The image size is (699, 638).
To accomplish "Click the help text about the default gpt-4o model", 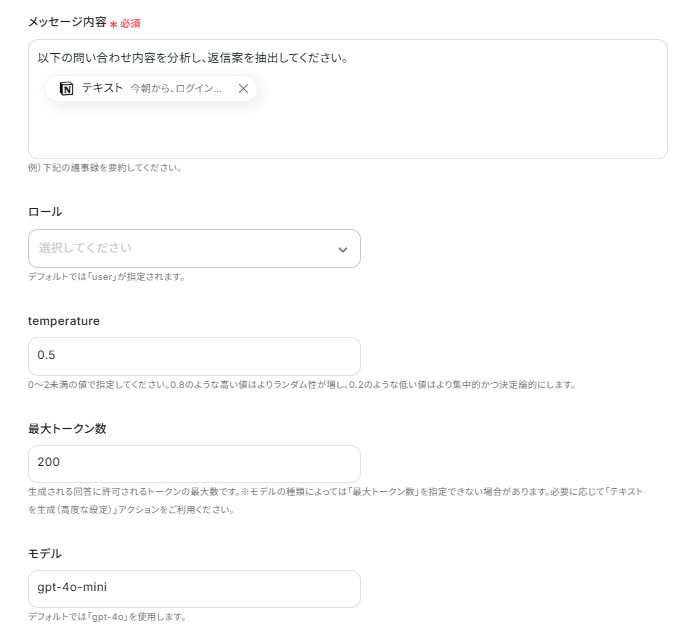I will point(107,617).
